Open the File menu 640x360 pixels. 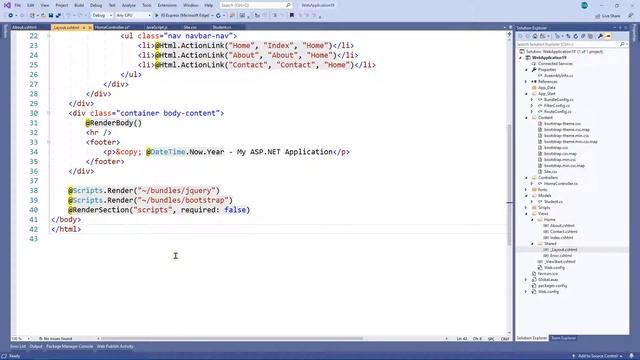tap(18, 5)
